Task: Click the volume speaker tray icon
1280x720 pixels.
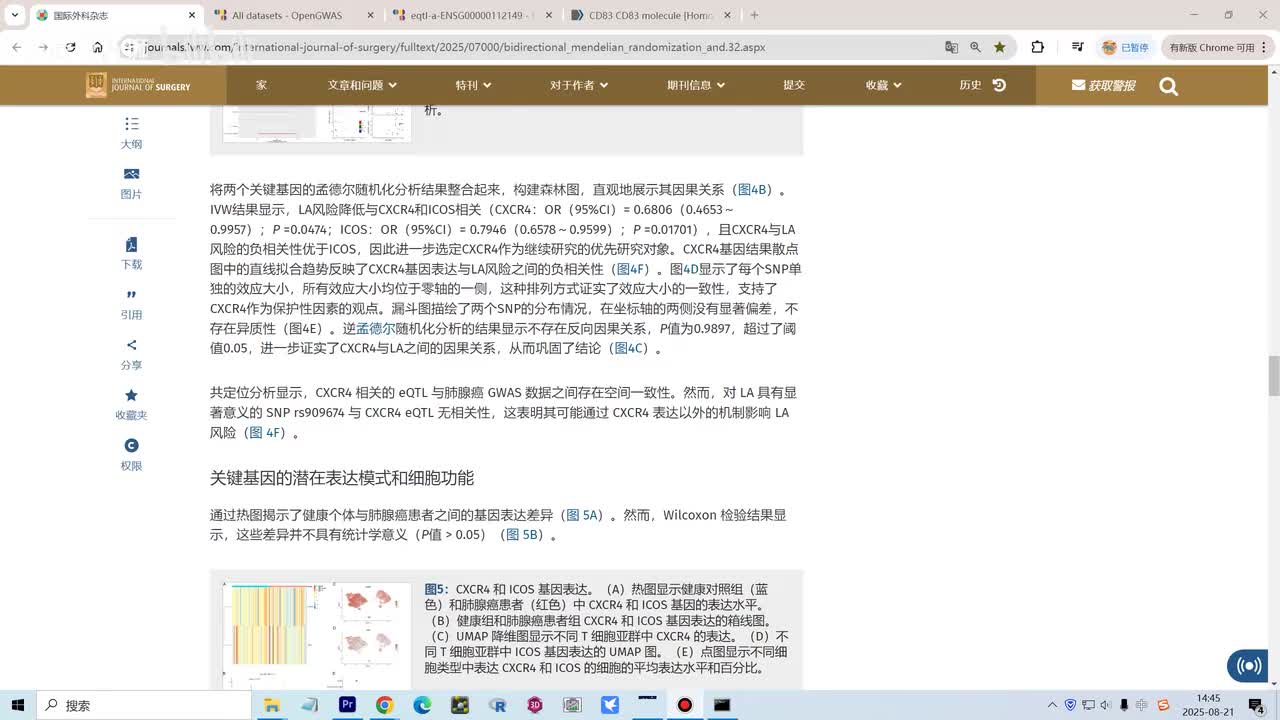Action: click(1106, 705)
